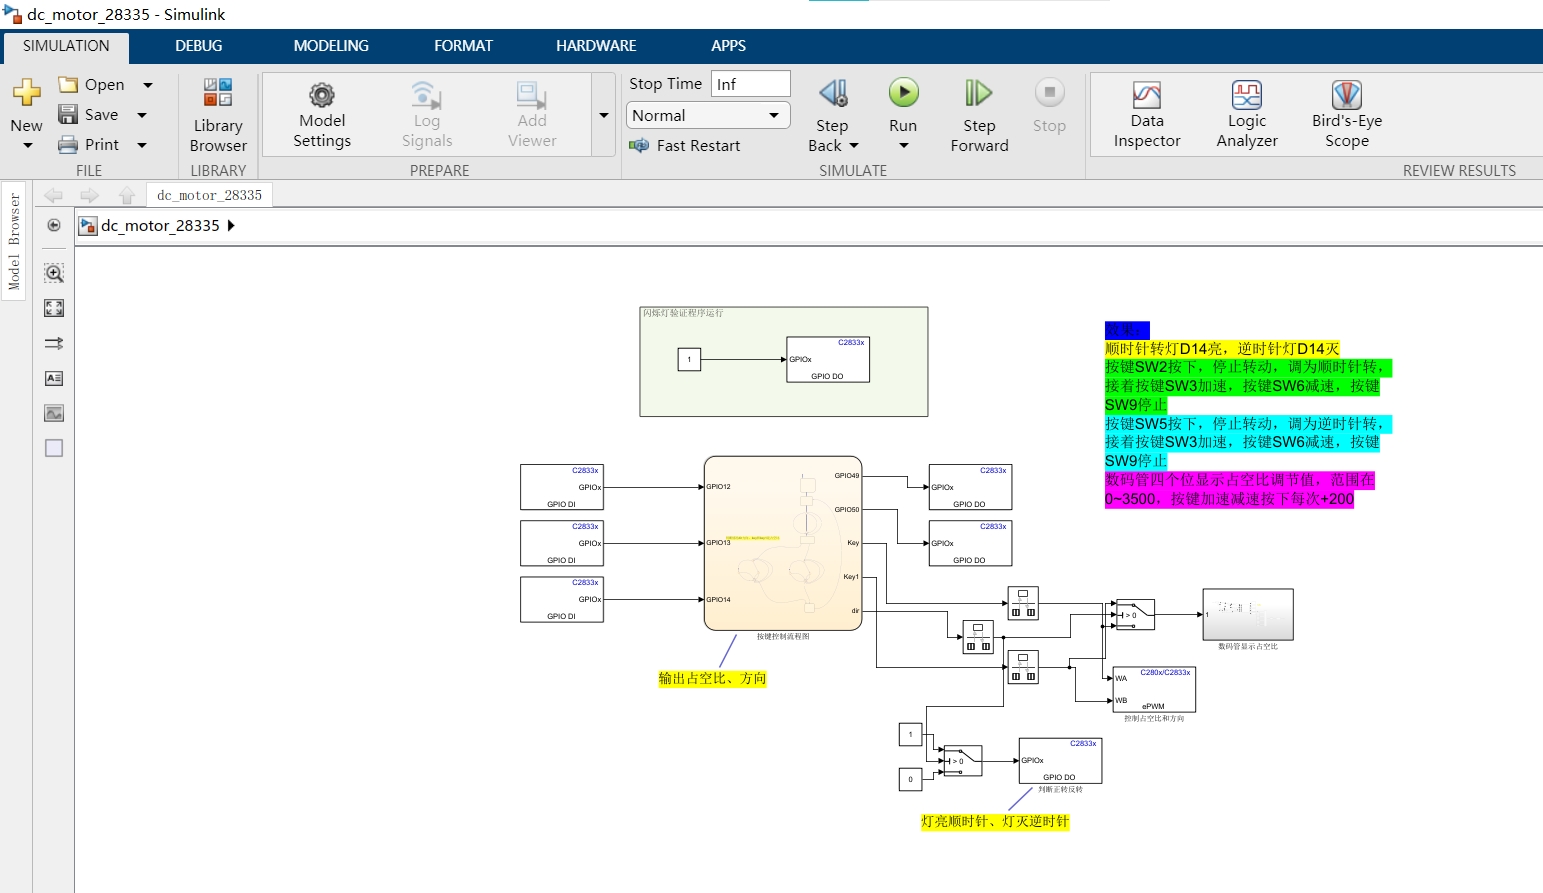Viewport: 1543px width, 893px height.
Task: Open the Library Browser
Action: coord(217,113)
